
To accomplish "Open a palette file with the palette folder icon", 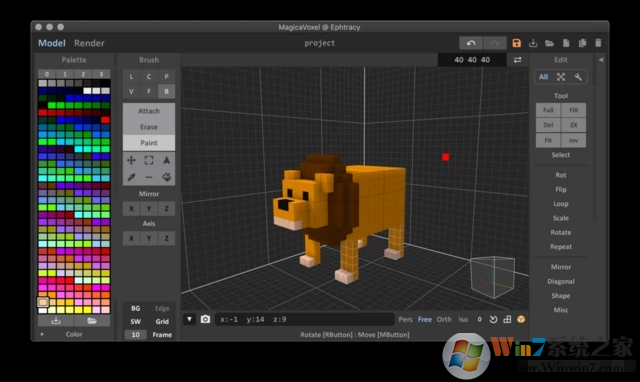I will (x=92, y=321).
